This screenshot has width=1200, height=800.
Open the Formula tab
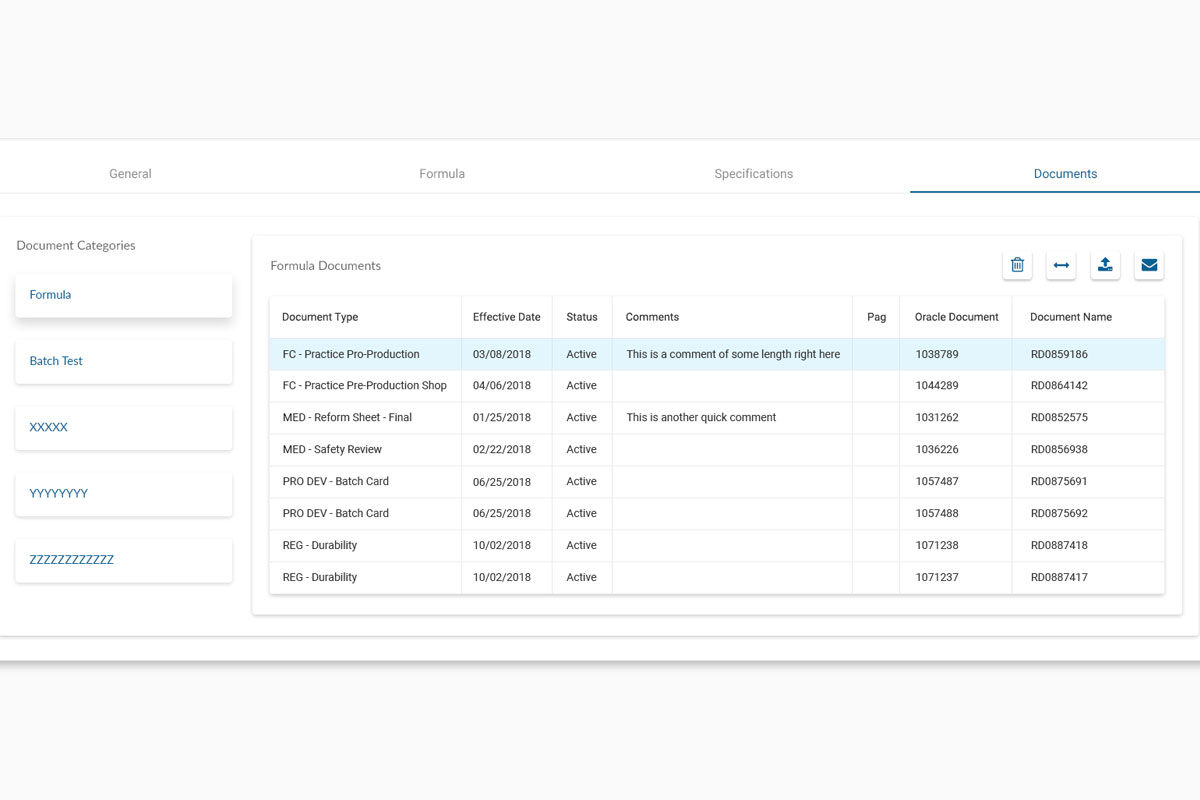pos(442,174)
